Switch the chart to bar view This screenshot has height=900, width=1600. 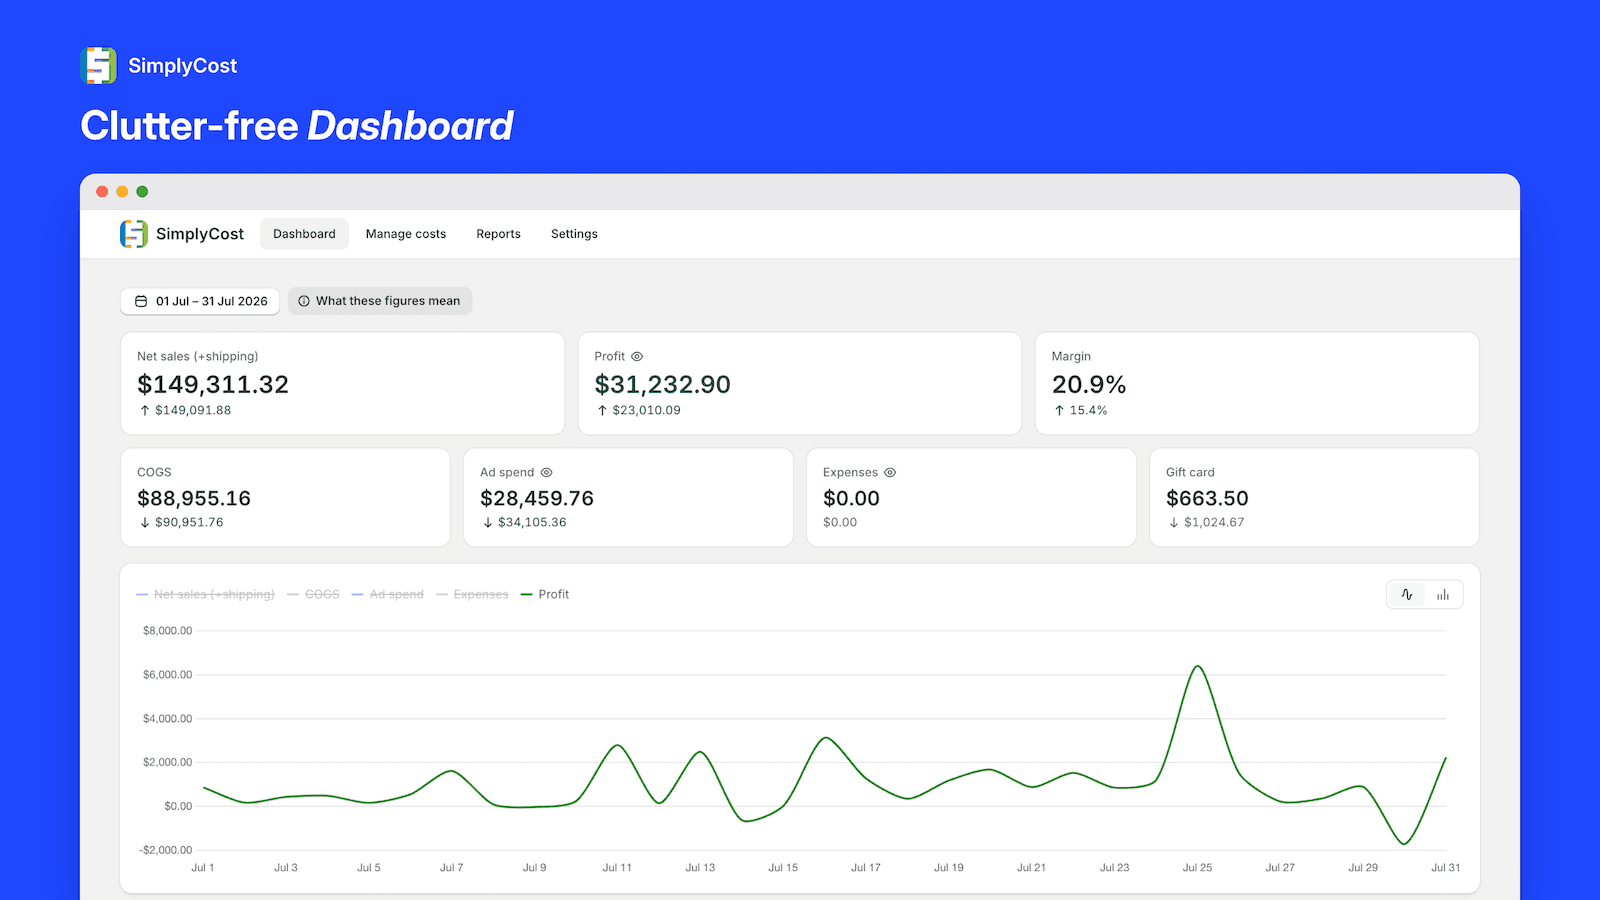(1443, 595)
